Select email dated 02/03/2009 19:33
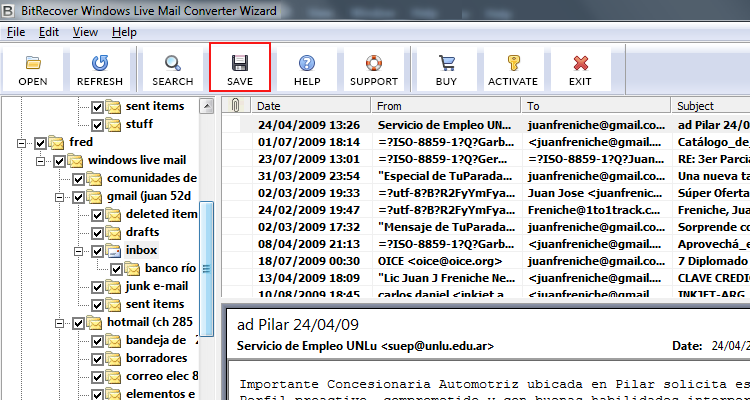750x400 pixels. (485, 193)
